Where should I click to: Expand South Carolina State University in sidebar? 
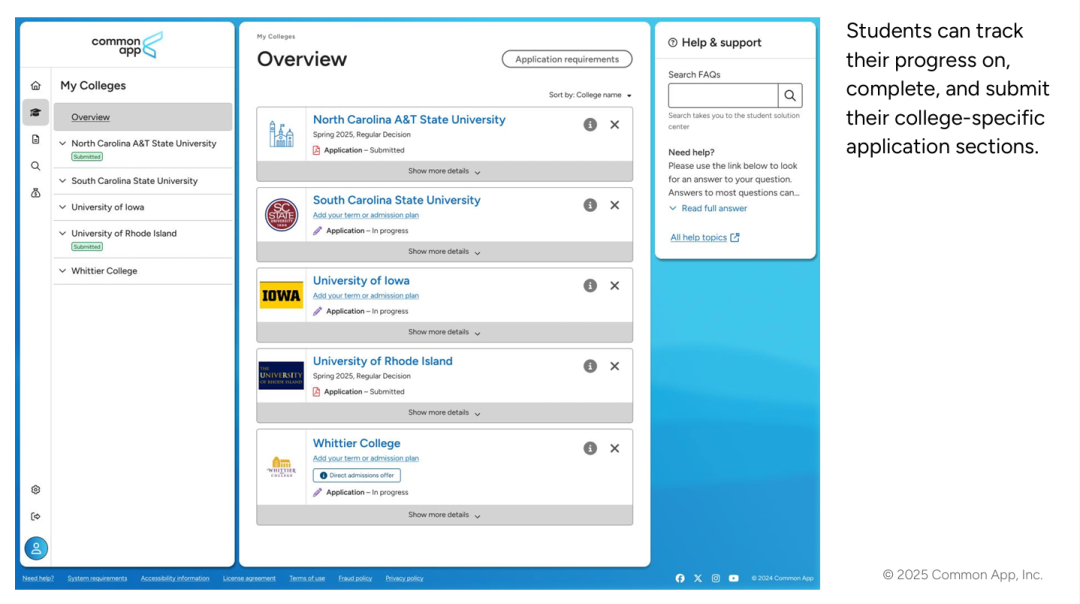[63, 180]
